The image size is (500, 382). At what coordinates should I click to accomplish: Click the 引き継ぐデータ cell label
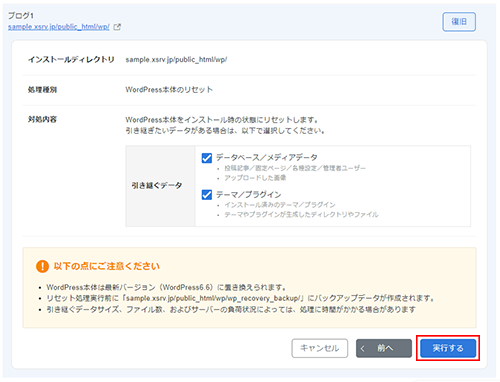[157, 185]
